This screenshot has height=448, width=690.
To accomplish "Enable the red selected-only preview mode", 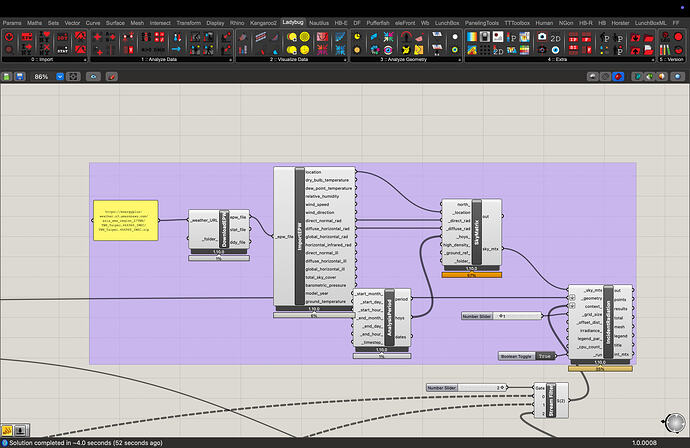I will click(618, 77).
